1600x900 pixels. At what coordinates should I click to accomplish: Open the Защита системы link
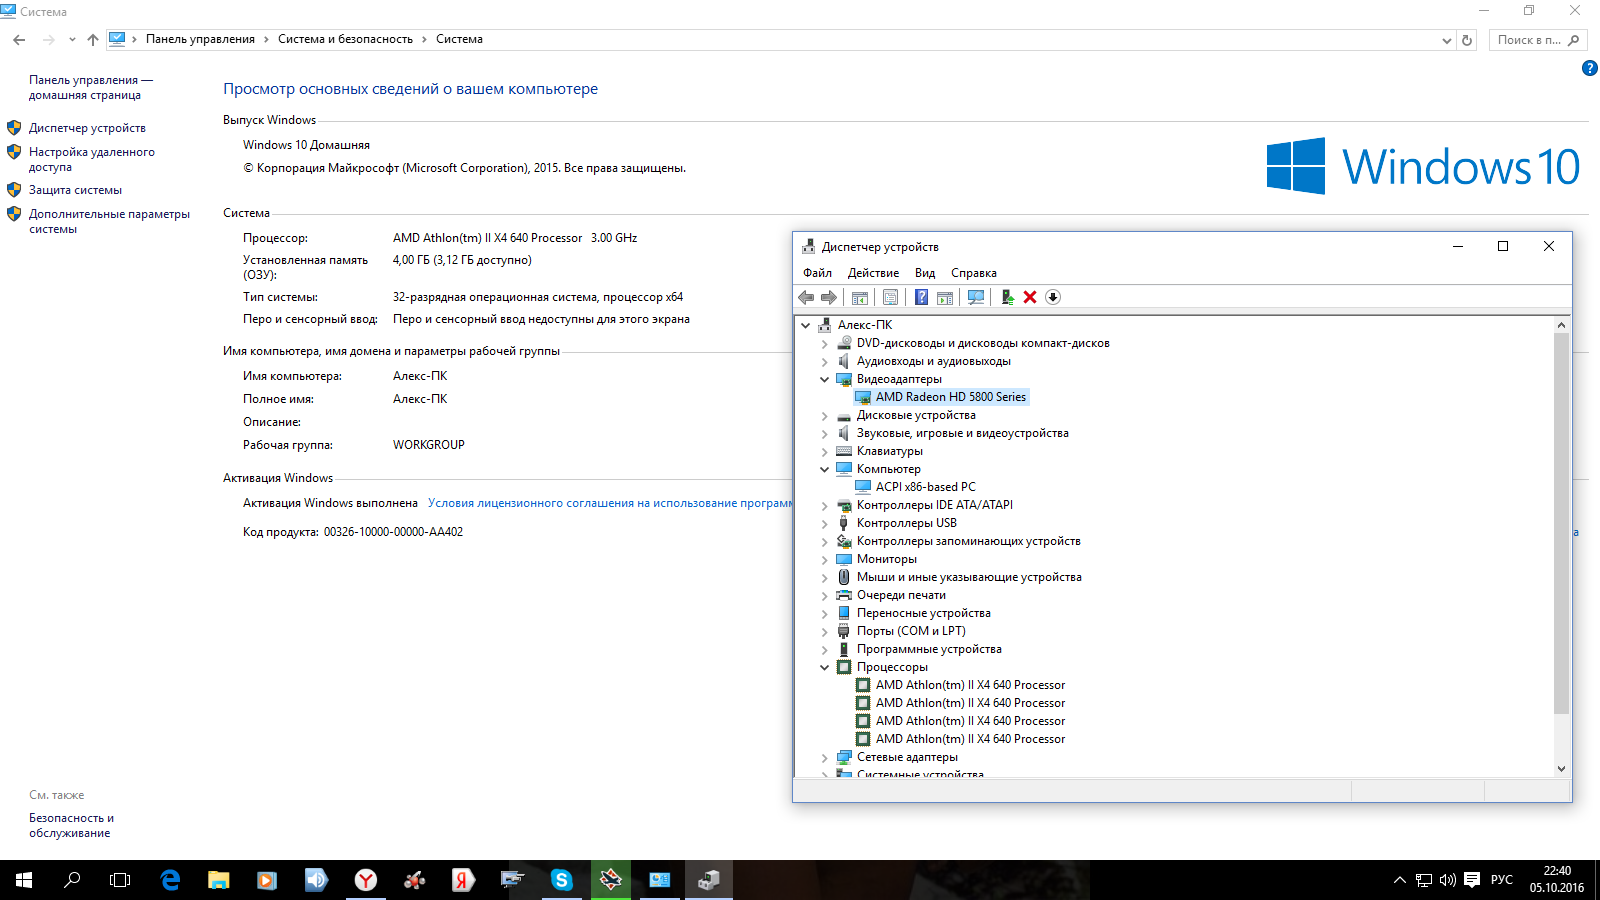click(75, 190)
